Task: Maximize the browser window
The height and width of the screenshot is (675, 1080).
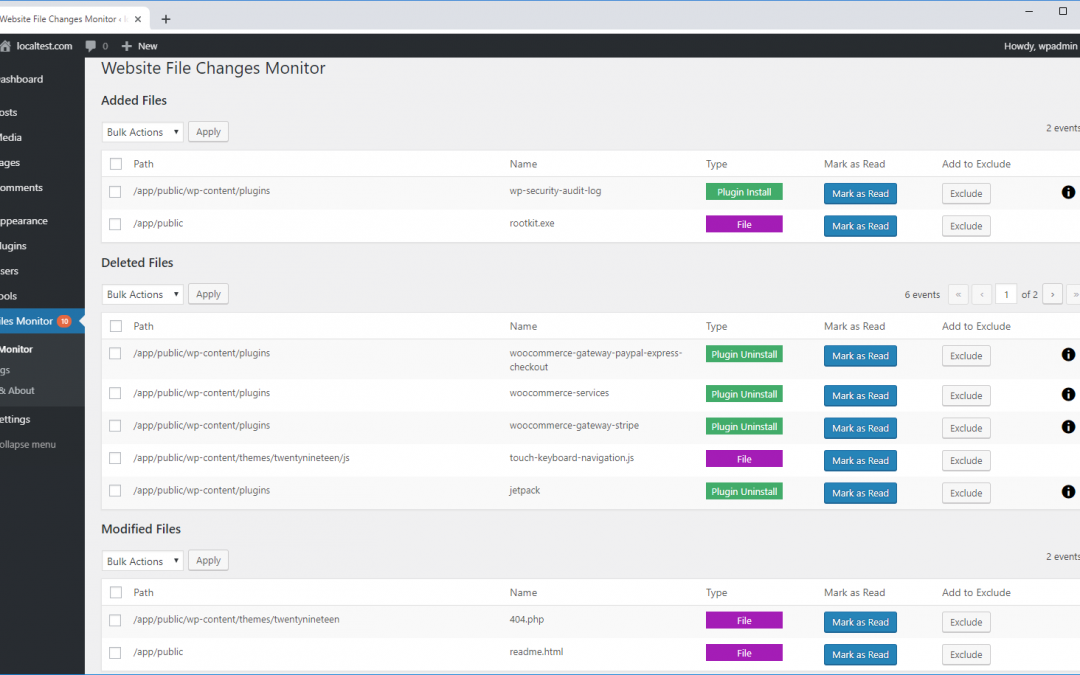Action: 1063,11
